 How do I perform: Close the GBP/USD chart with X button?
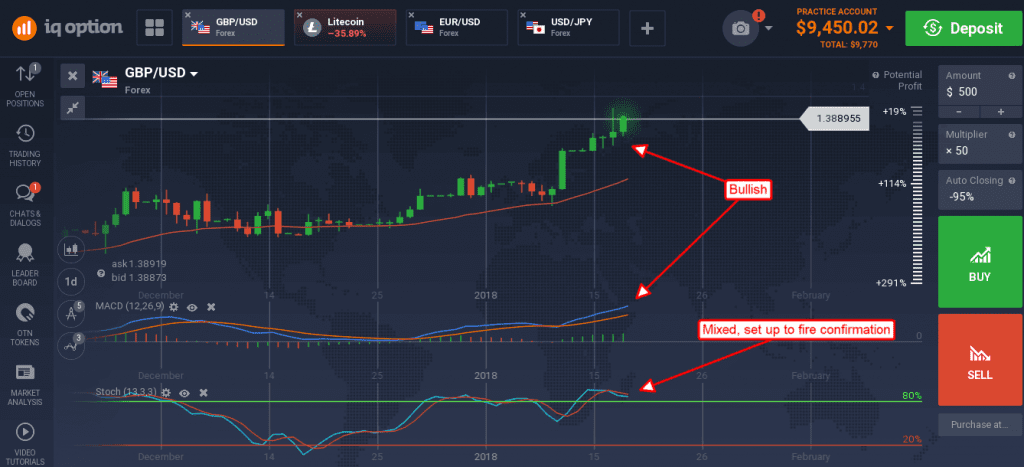tap(72, 75)
